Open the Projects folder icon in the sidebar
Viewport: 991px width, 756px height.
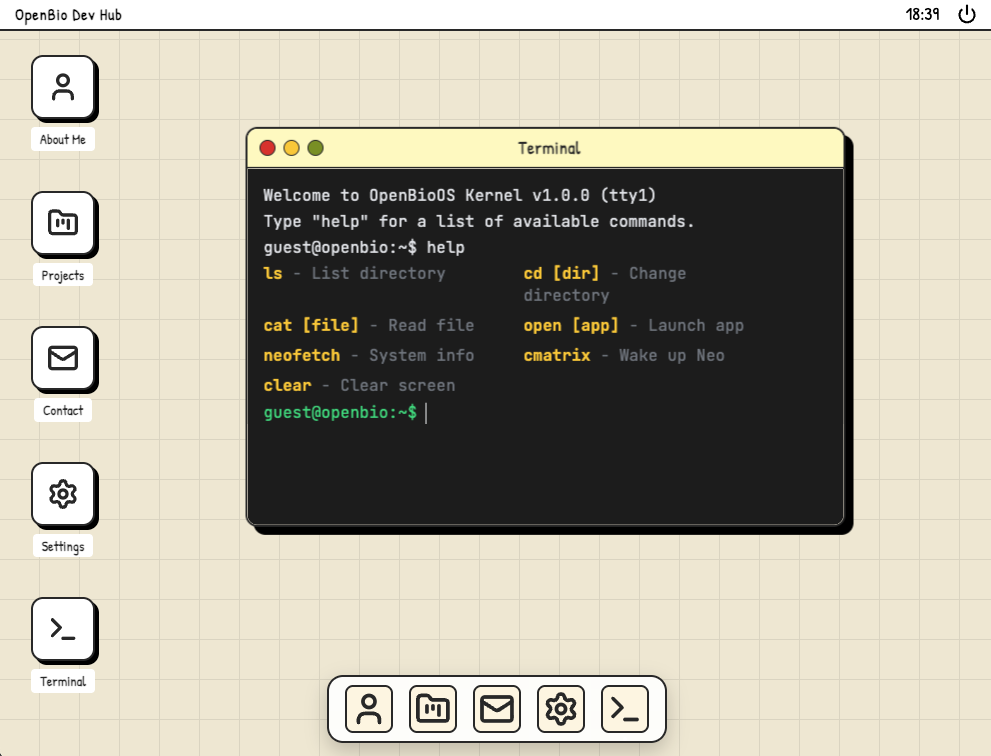(x=63, y=224)
